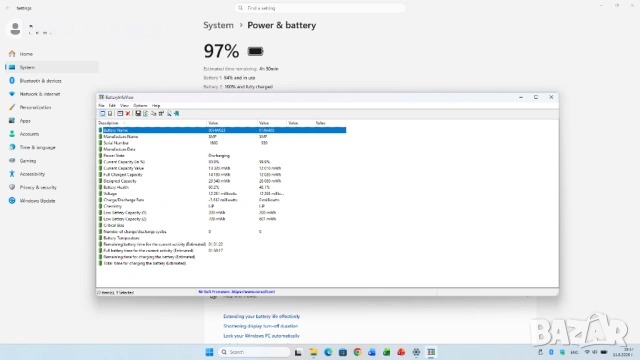Select the Battery Name row
Viewport: 640px width, 360px height.
coord(222,130)
